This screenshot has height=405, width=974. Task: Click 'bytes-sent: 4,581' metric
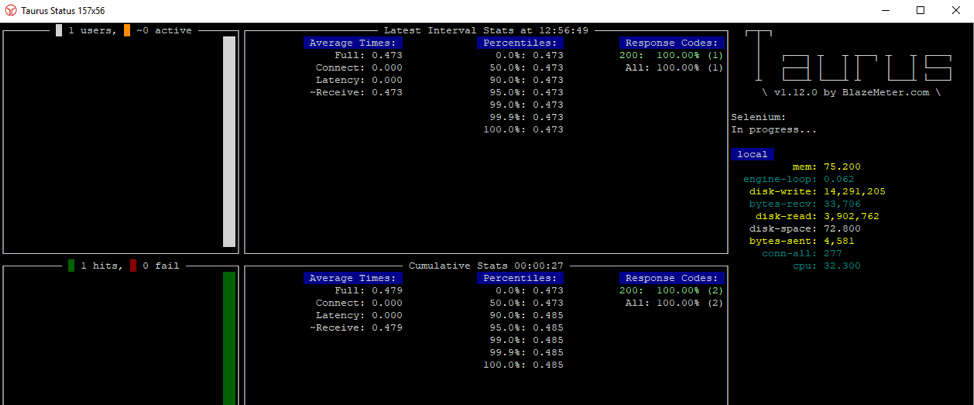[x=802, y=241]
